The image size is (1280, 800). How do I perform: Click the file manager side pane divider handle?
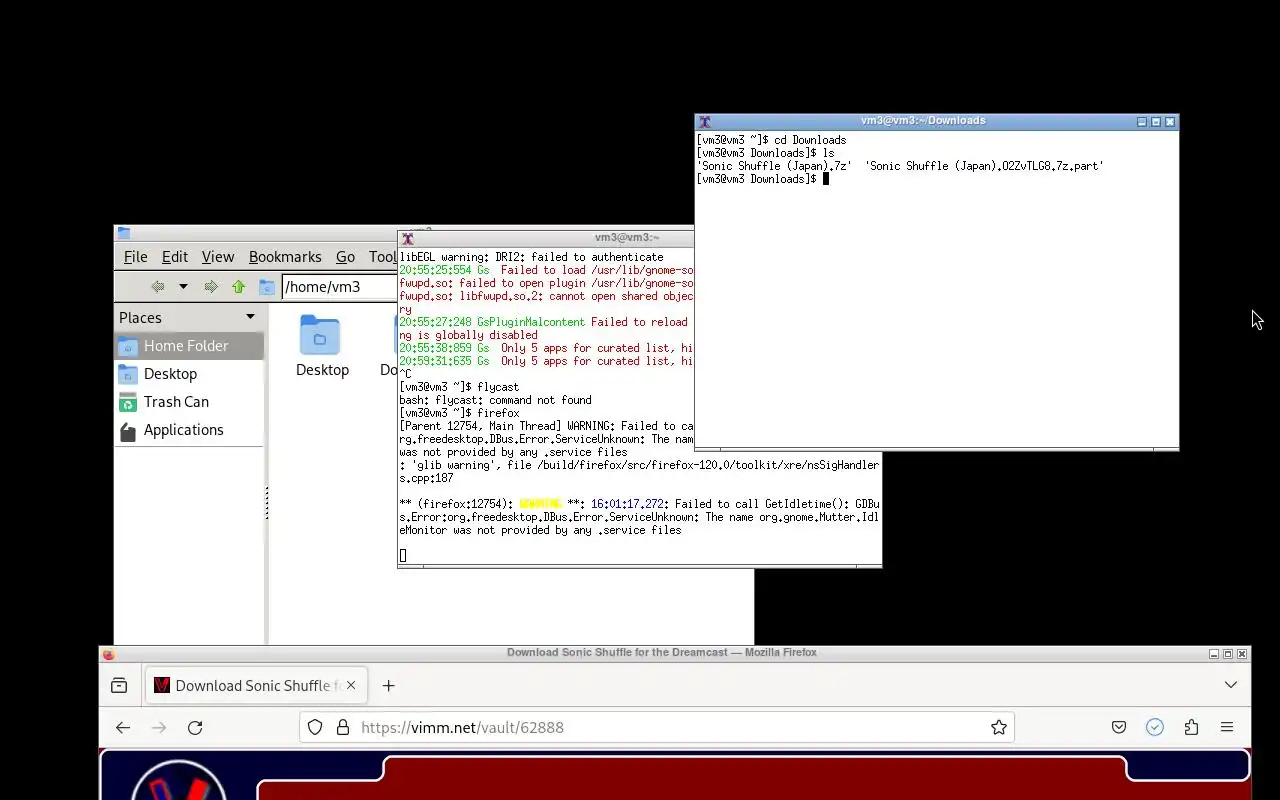(x=266, y=503)
